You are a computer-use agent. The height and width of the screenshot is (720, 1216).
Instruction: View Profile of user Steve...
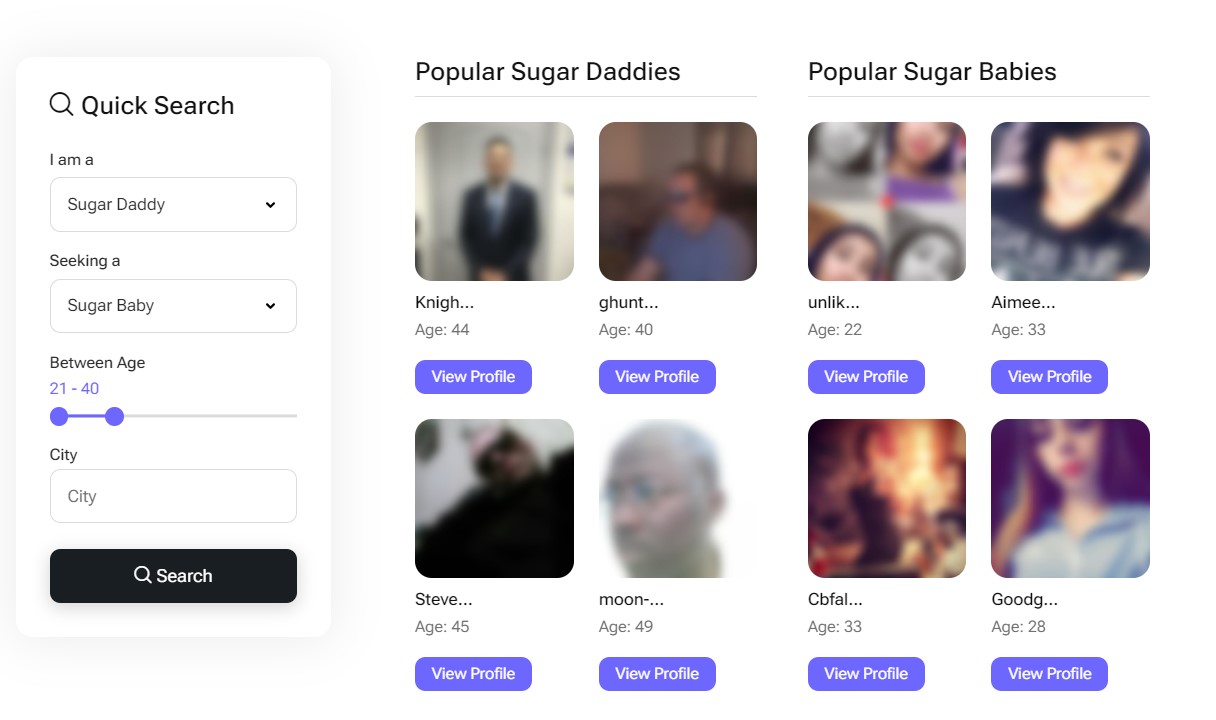473,674
